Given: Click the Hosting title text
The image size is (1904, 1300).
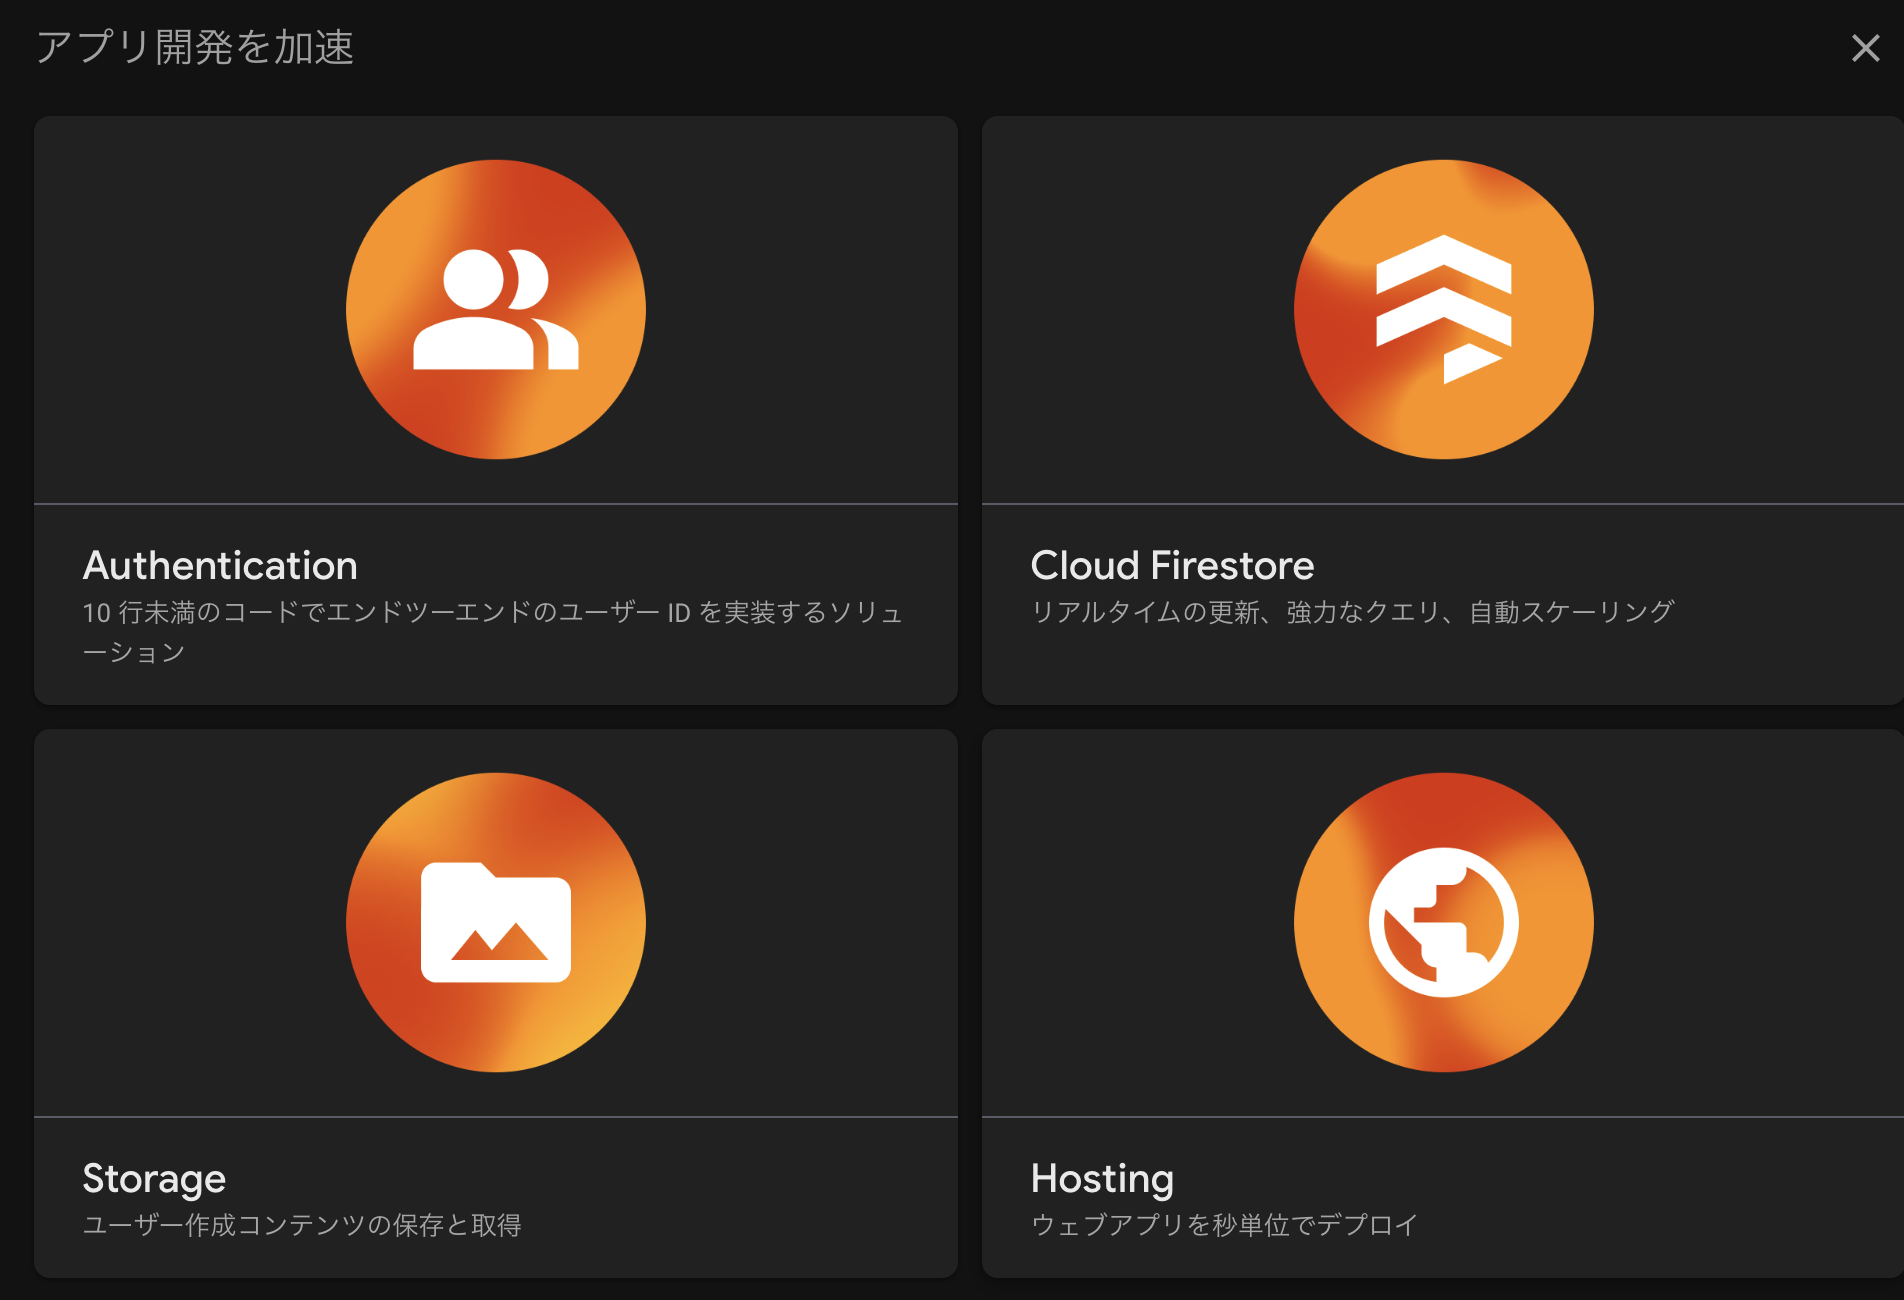Looking at the screenshot, I should pyautogui.click(x=1102, y=1179).
